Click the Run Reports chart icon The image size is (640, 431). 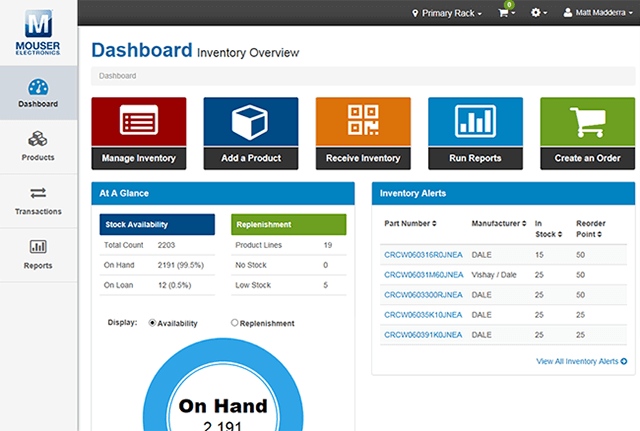[x=475, y=122]
